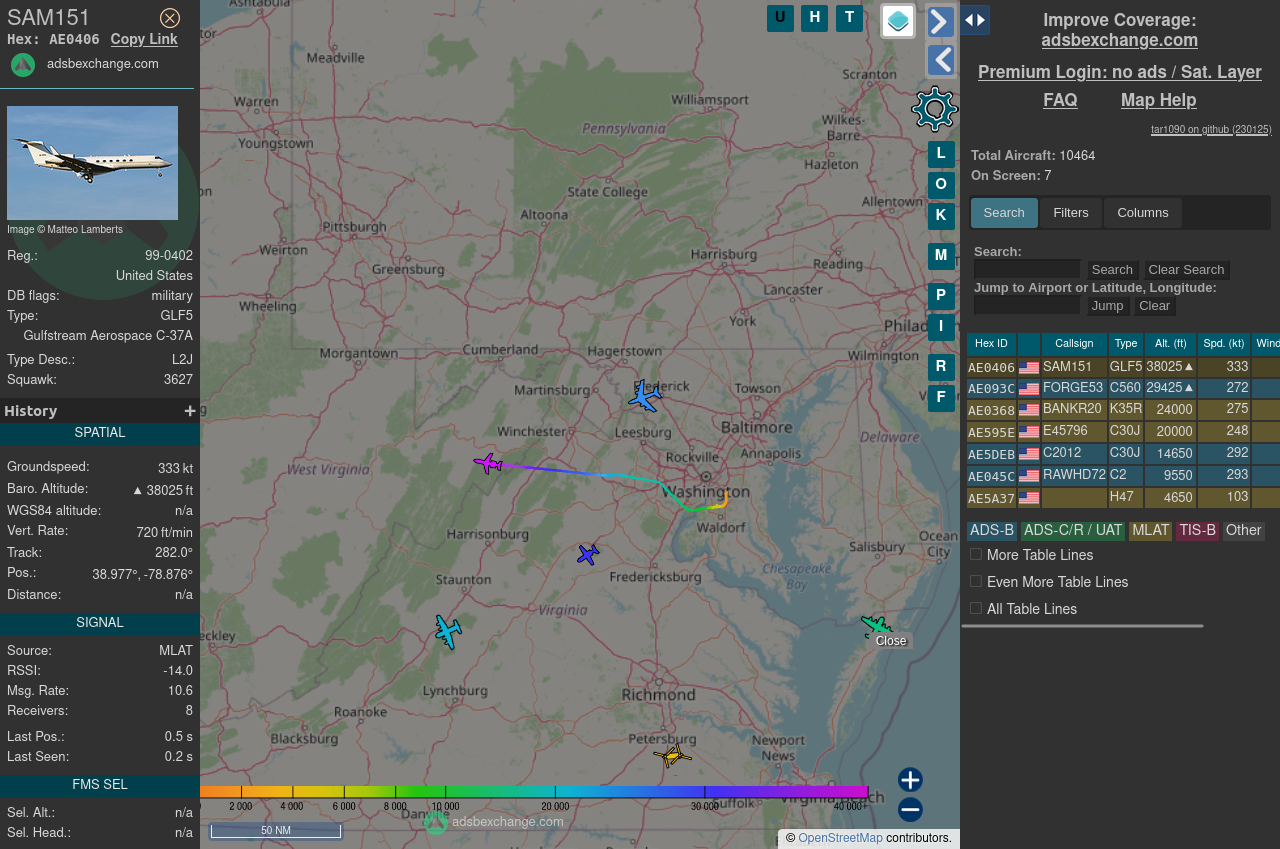Click the left-arrow sidebar collapse button
The width and height of the screenshot is (1280, 849).
[941, 60]
